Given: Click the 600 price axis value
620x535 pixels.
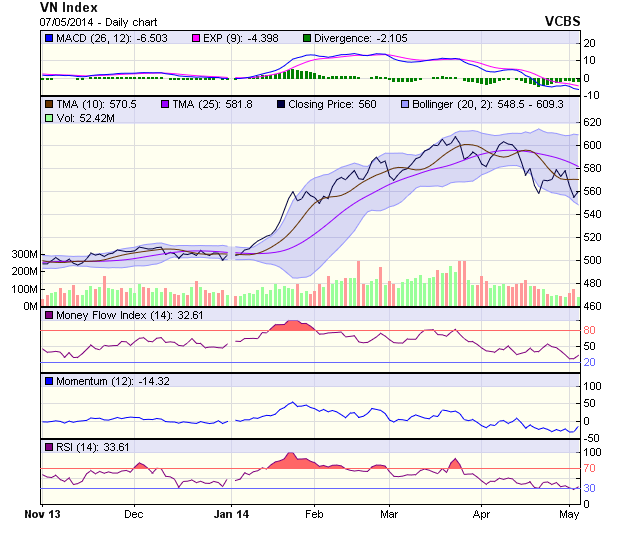Looking at the screenshot, I should (x=594, y=145).
